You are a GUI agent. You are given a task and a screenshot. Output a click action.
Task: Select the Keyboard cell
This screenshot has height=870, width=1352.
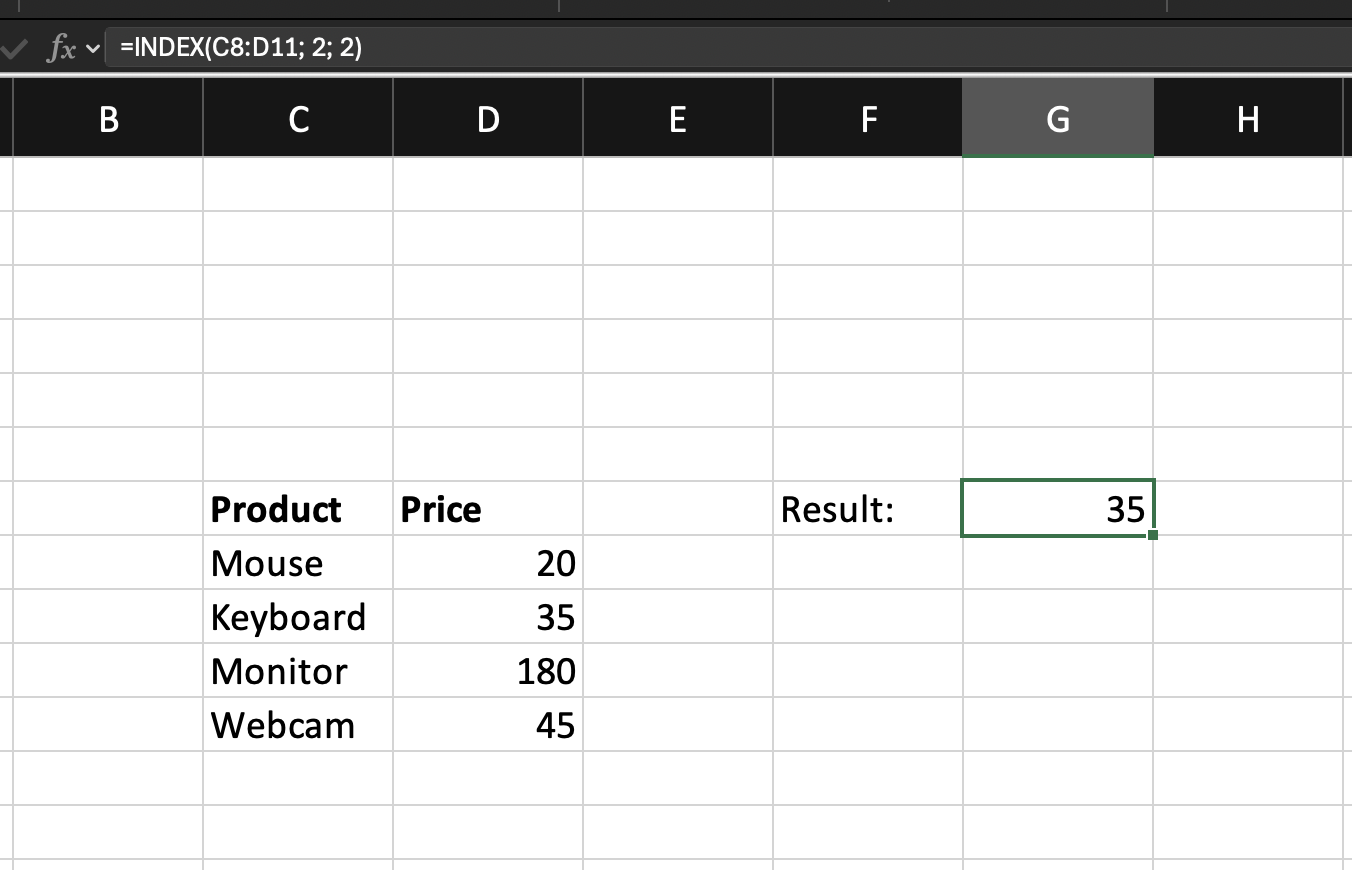[x=298, y=617]
